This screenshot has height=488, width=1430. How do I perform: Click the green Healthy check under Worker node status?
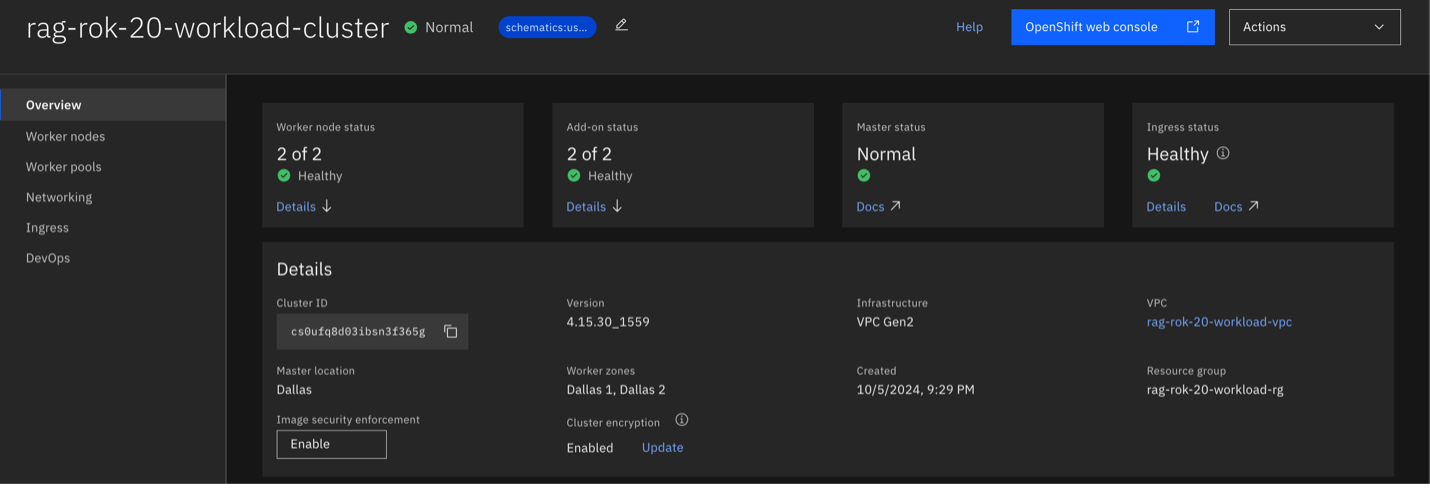pos(284,176)
